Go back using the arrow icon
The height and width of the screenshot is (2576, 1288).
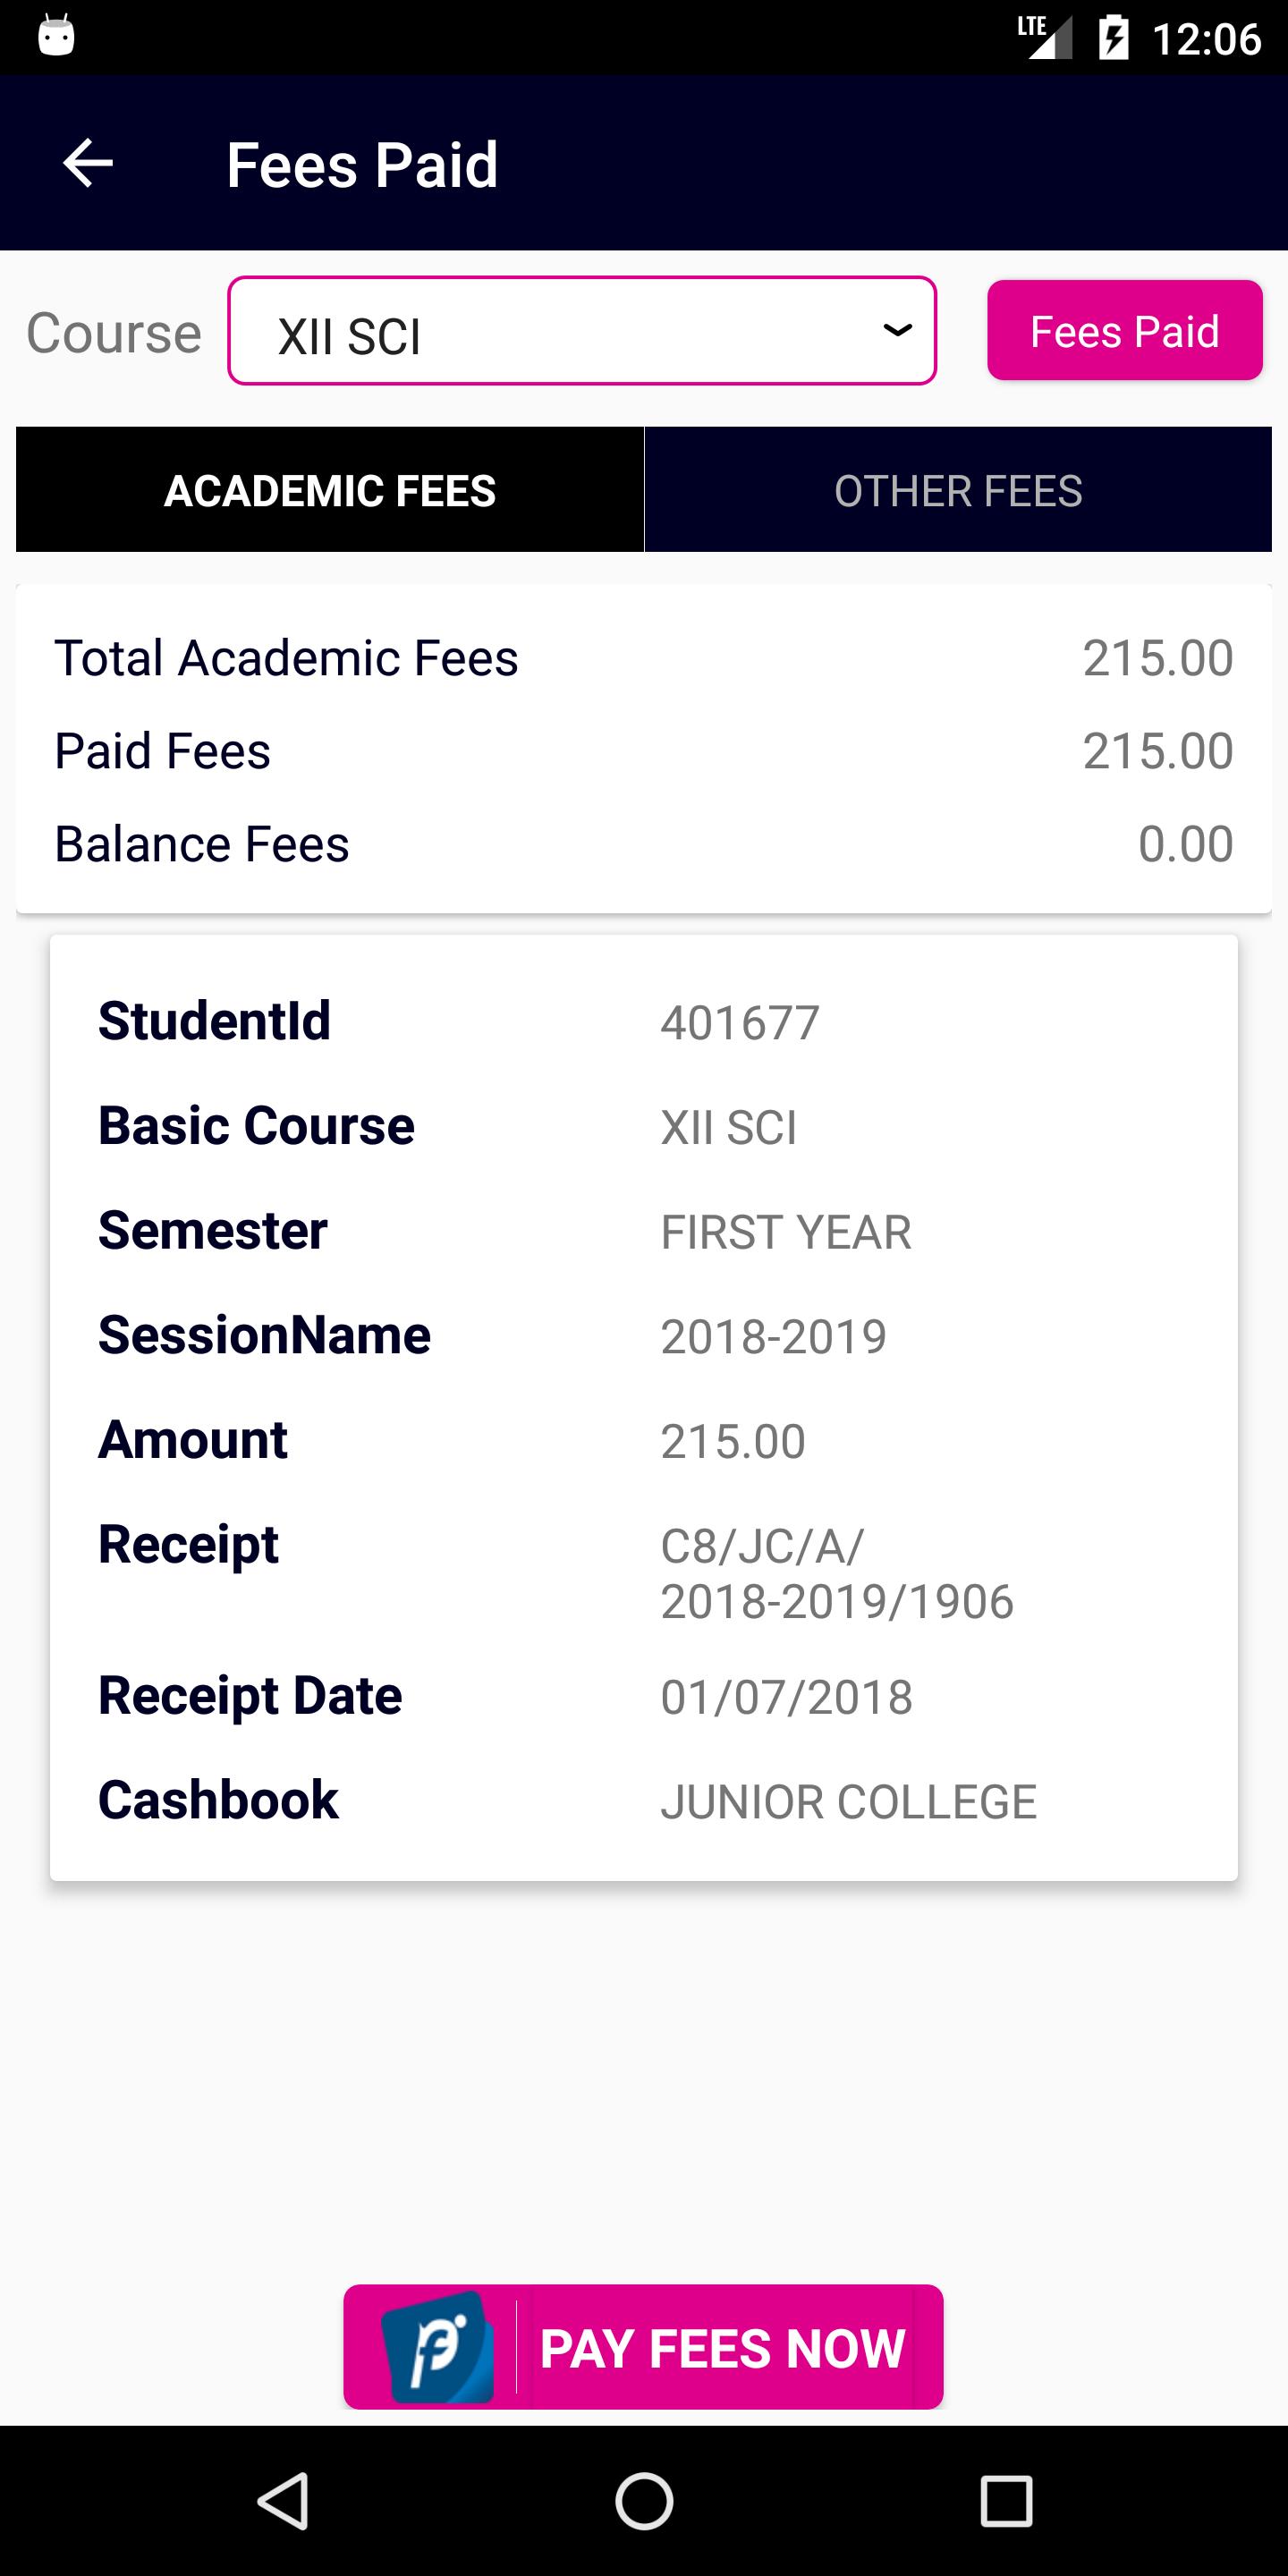(x=88, y=163)
